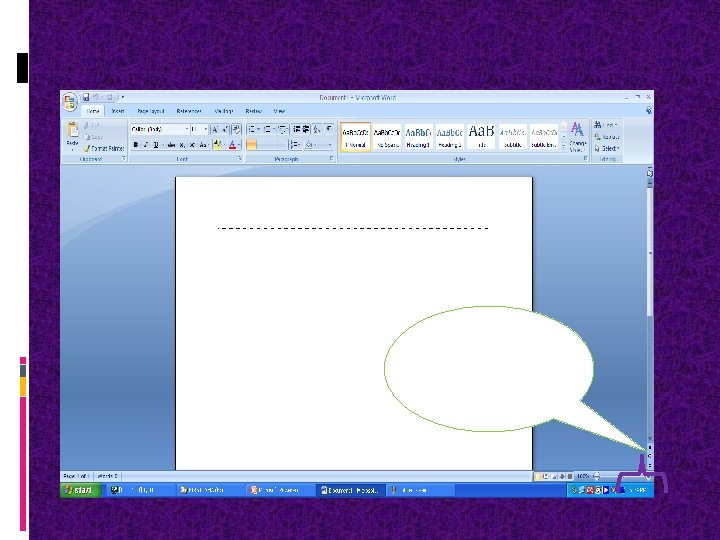The height and width of the screenshot is (540, 720).
Task: Click the Shrink Font icon
Action: point(225,129)
